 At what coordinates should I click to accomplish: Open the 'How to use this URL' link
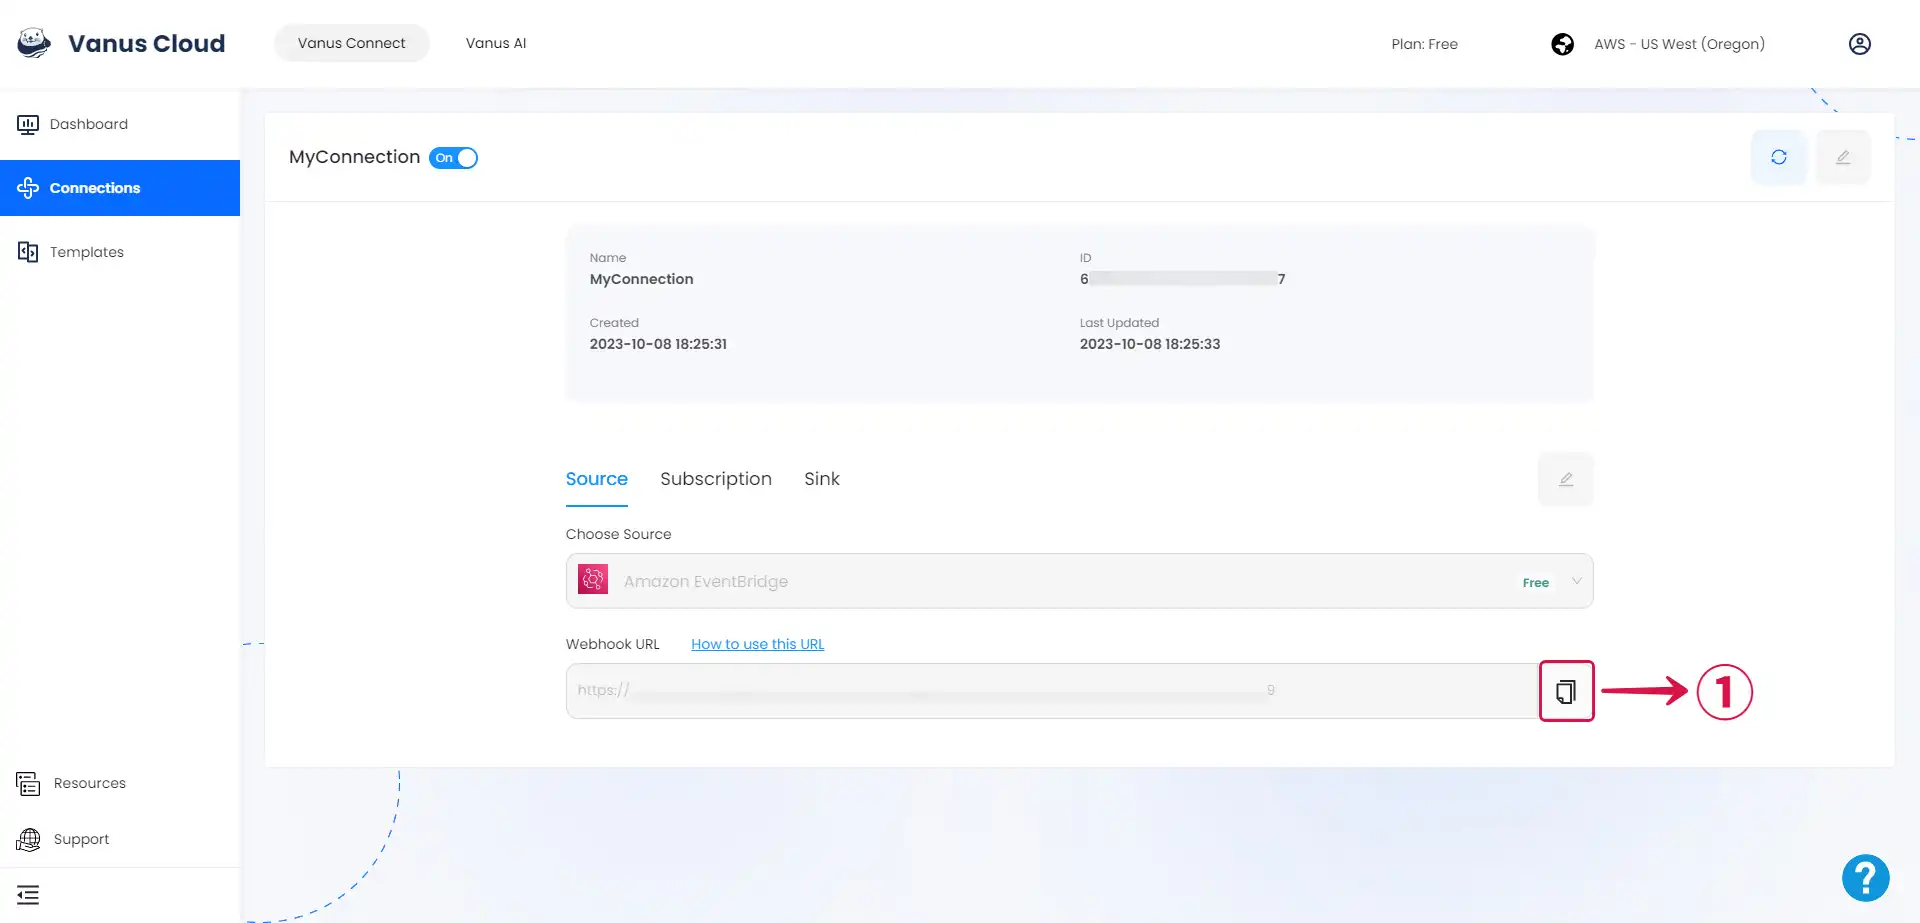(757, 643)
